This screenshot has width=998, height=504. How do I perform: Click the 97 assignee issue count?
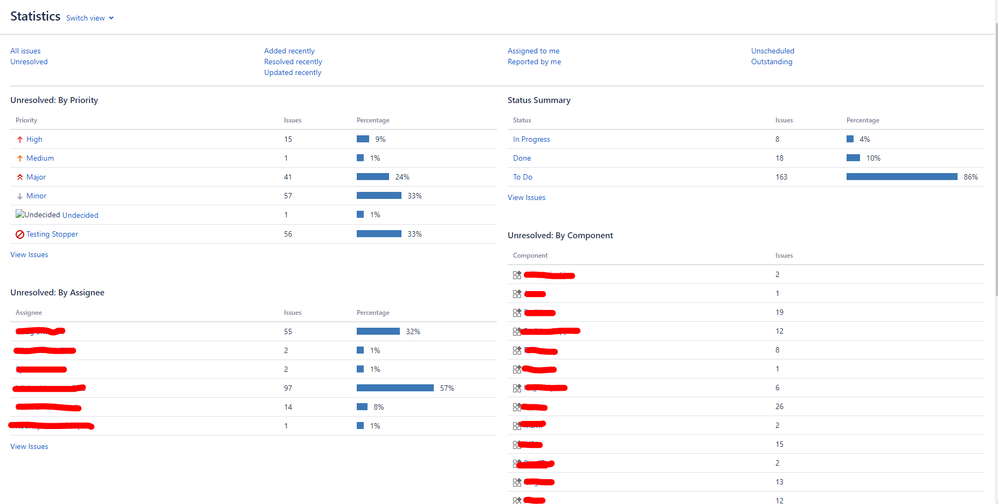(288, 388)
